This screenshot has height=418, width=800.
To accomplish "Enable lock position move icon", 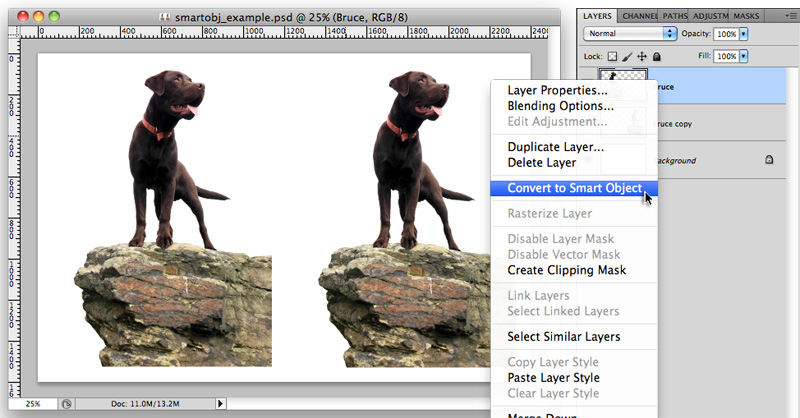I will tap(641, 57).
